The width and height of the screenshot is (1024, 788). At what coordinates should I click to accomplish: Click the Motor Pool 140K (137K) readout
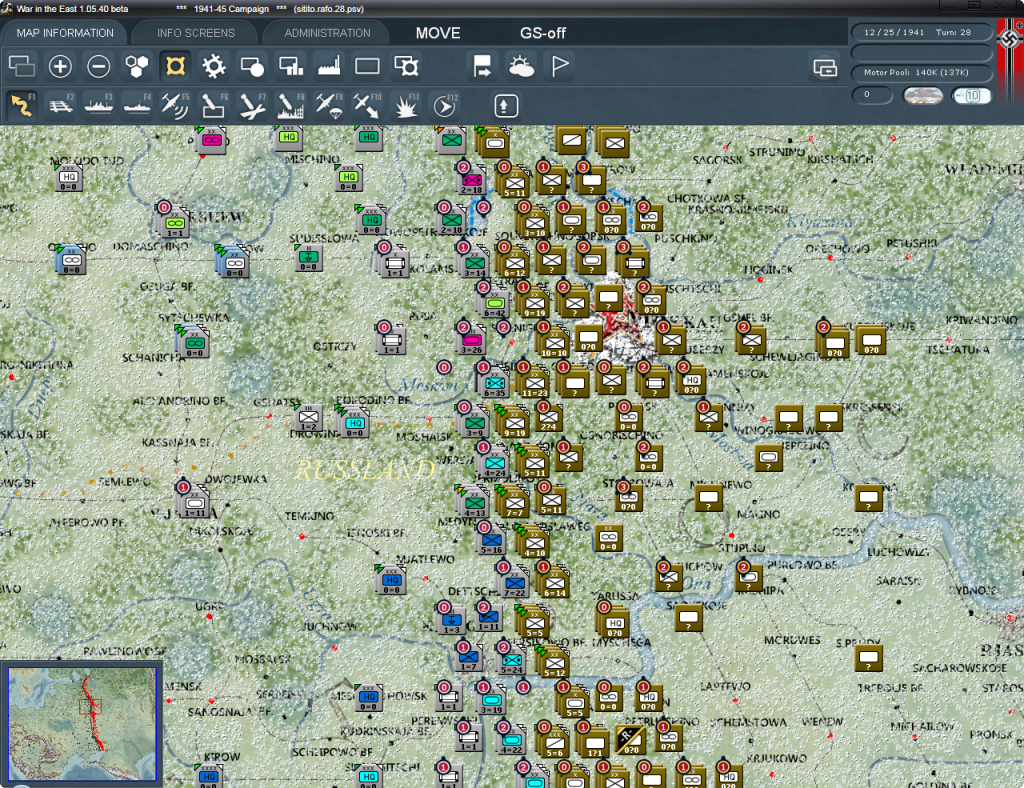[x=921, y=72]
